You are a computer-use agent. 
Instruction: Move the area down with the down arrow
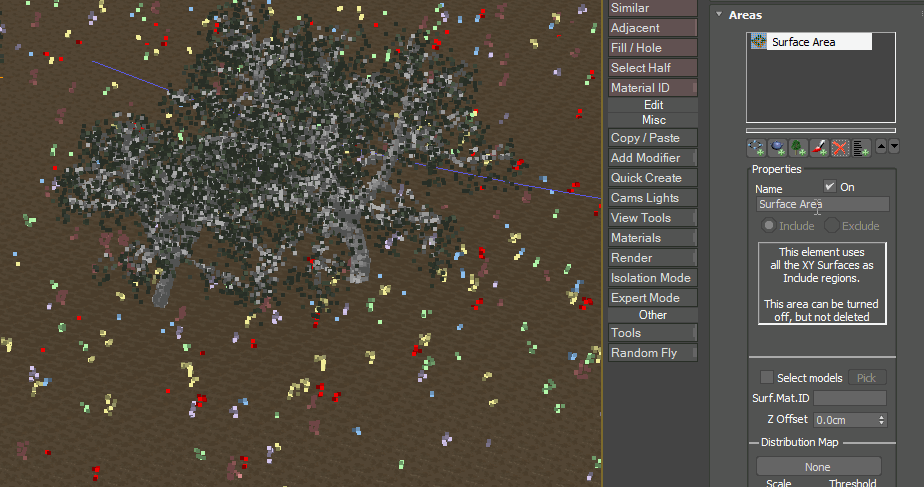894,146
